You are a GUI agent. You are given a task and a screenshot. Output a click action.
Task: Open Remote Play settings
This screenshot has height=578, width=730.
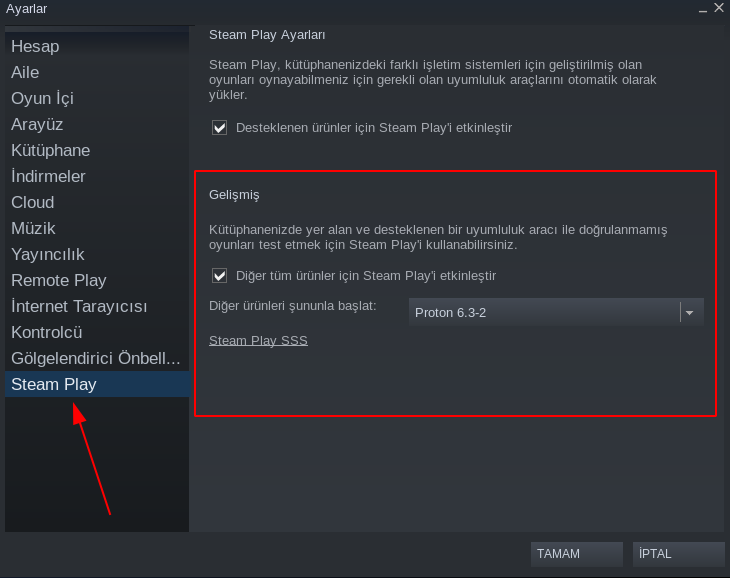59,281
